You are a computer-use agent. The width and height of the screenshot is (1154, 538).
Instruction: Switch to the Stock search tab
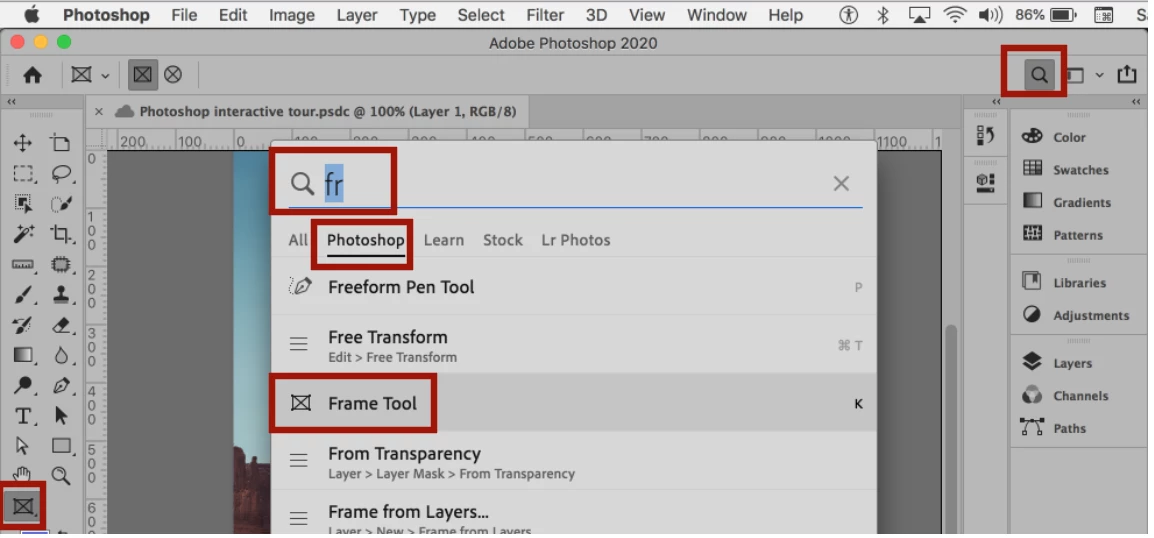(x=503, y=240)
